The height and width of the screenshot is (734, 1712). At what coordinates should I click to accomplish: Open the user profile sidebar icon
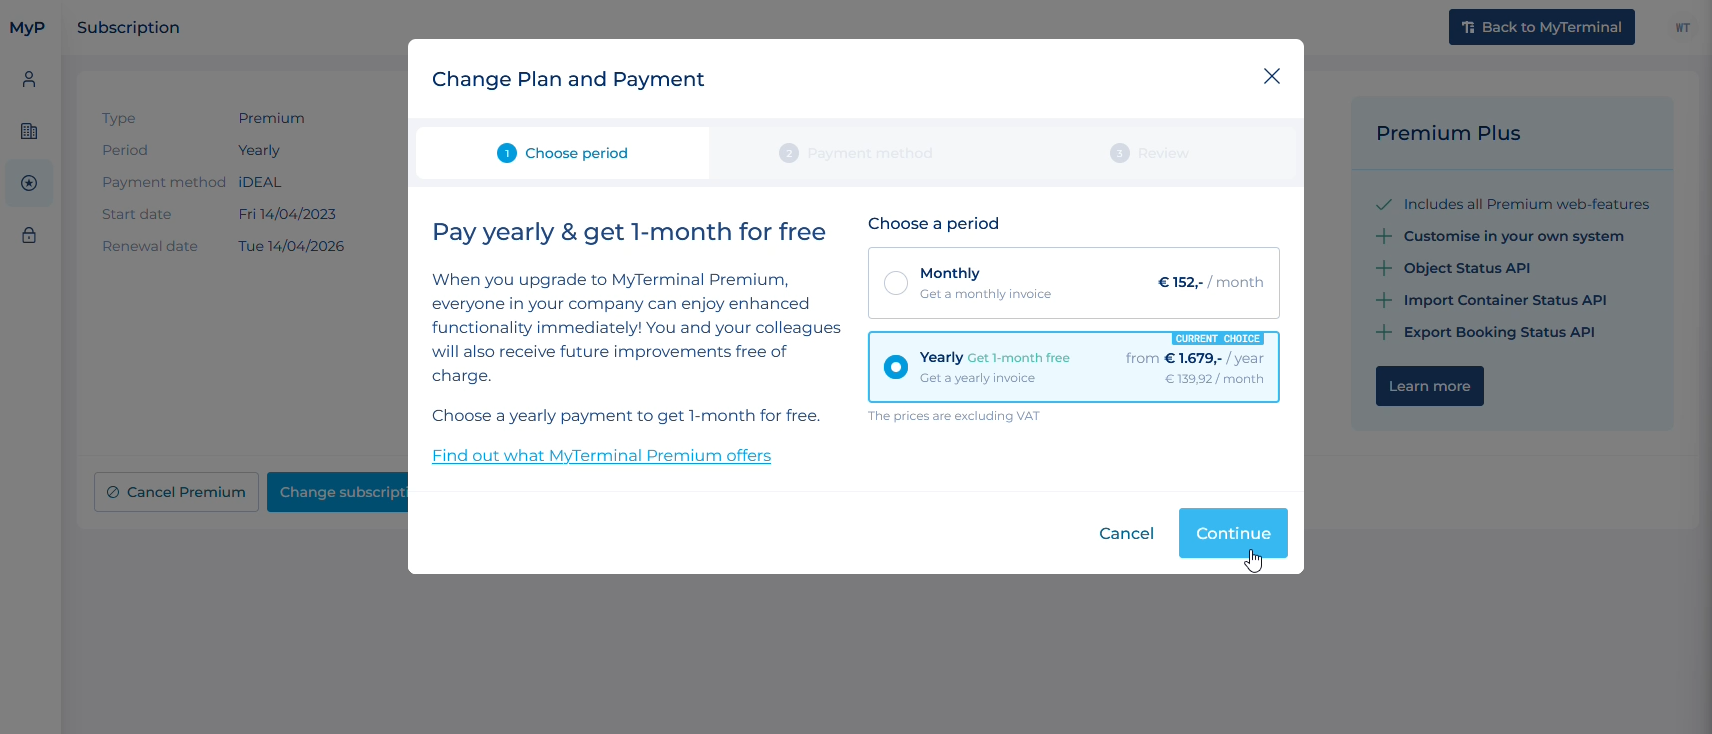coord(29,79)
